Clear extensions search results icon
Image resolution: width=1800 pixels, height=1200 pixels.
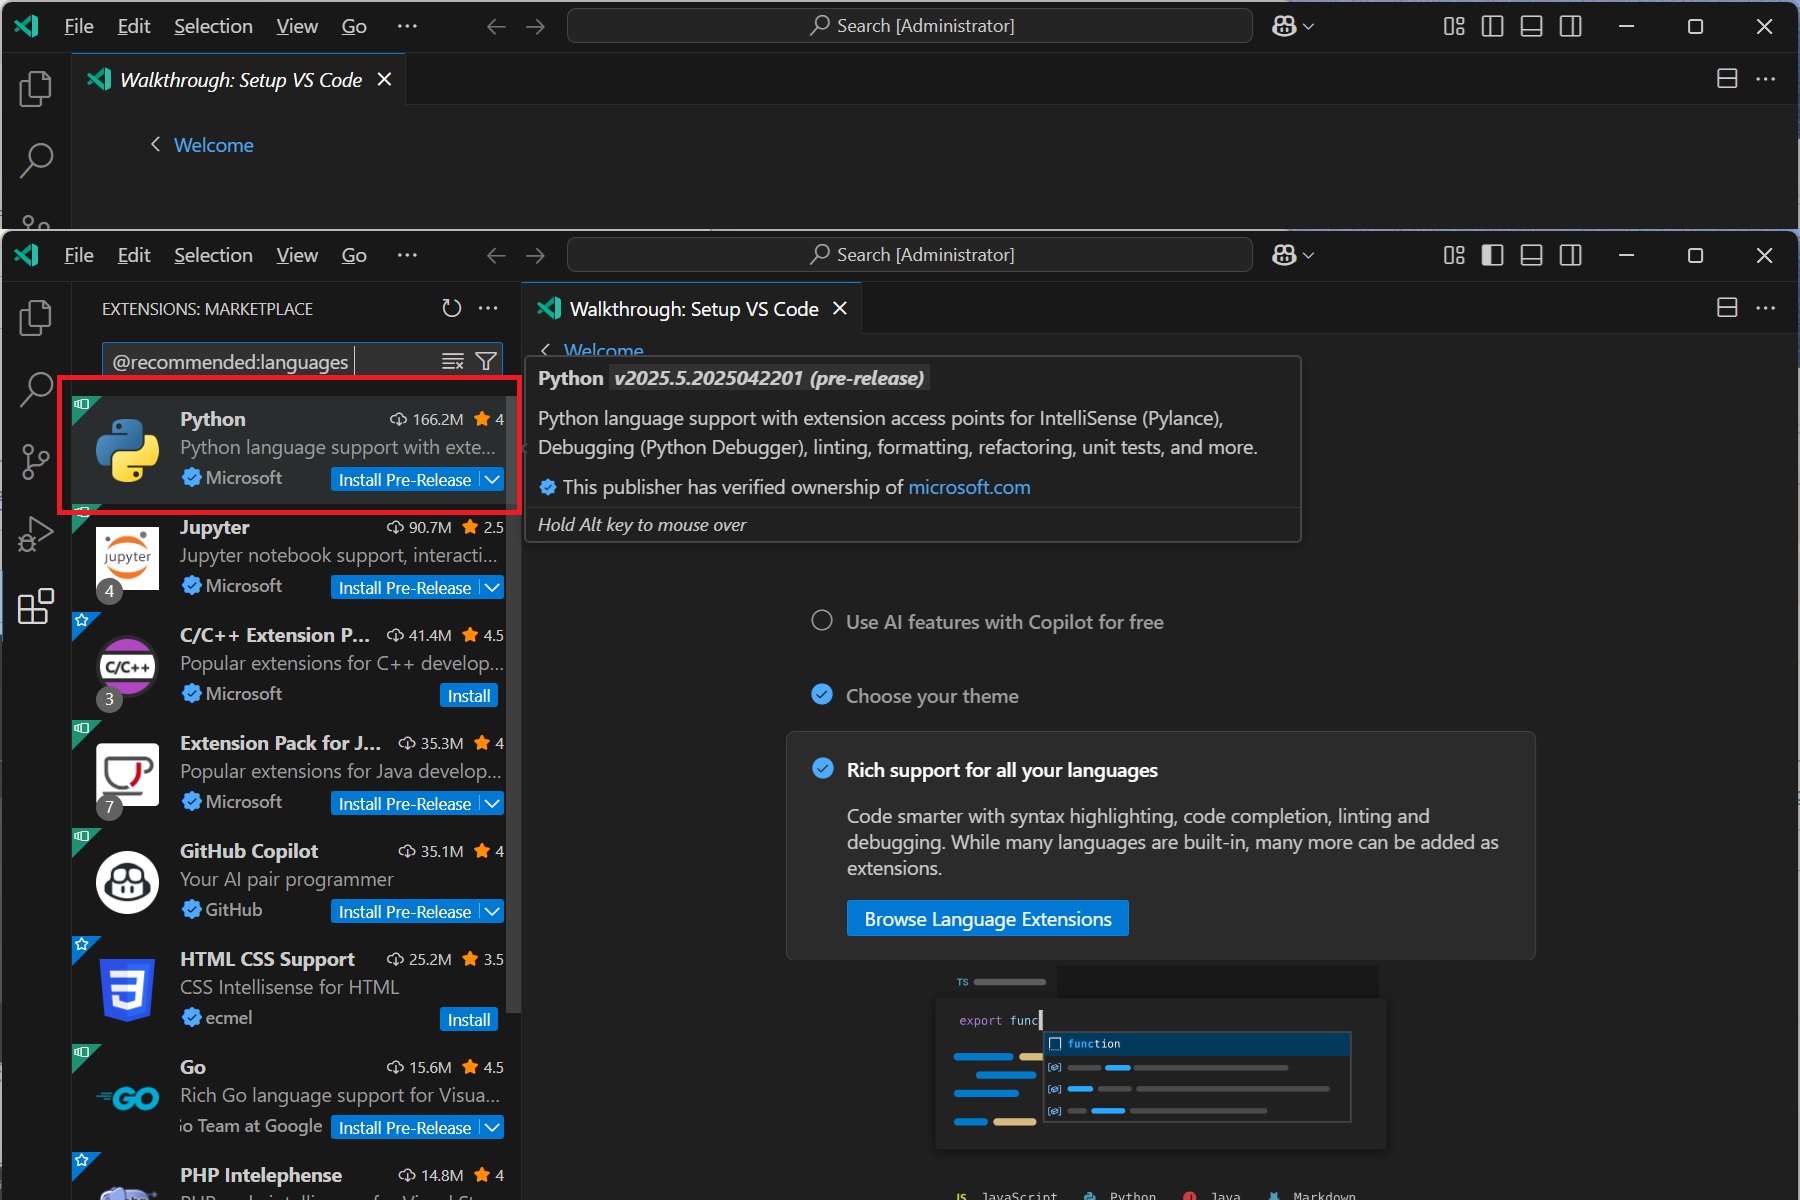click(453, 361)
